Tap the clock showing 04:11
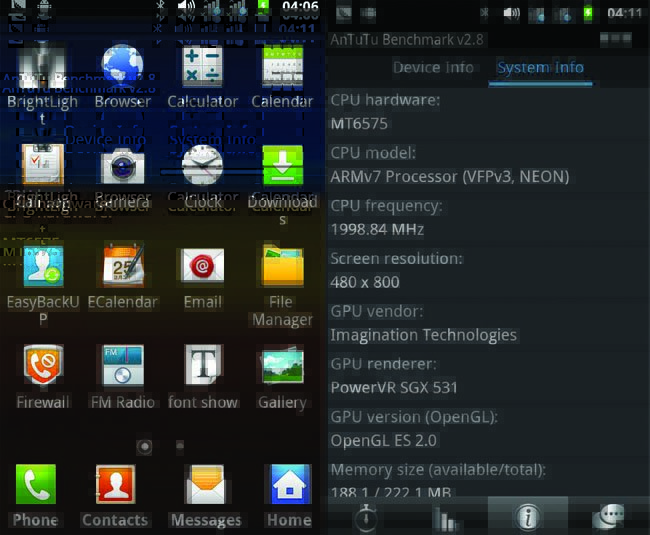Image resolution: width=650 pixels, height=535 pixels. point(624,13)
